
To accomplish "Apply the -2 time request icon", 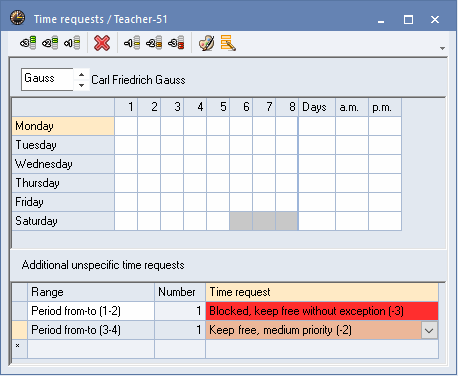I will point(154,43).
